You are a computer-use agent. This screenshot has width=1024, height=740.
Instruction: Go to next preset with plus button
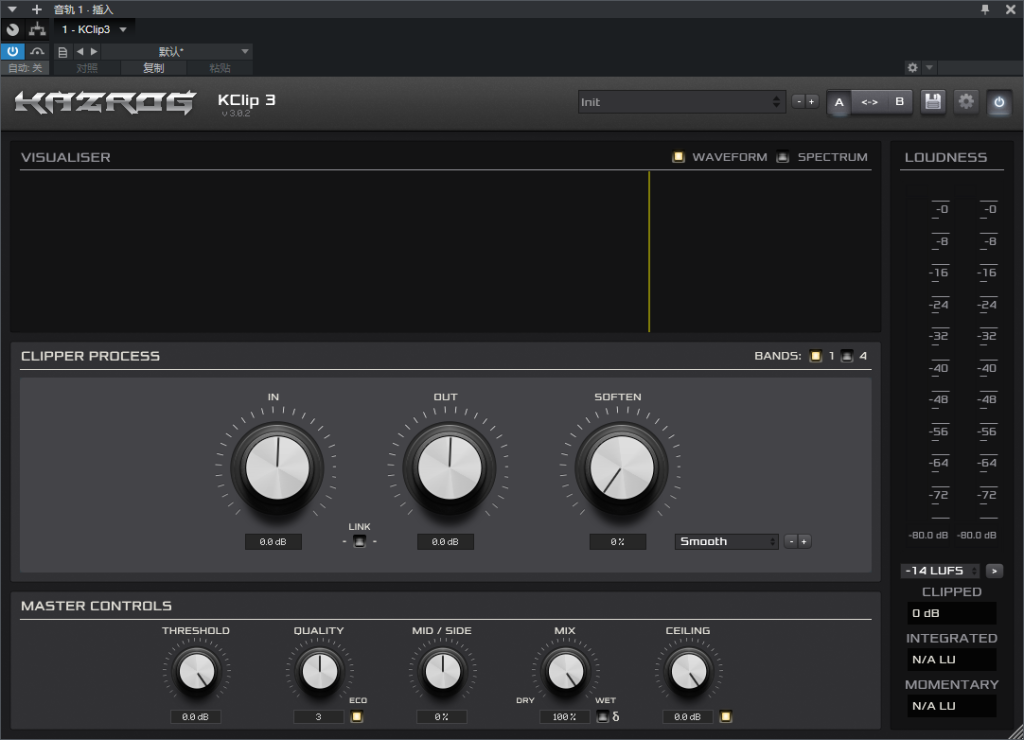[812, 102]
